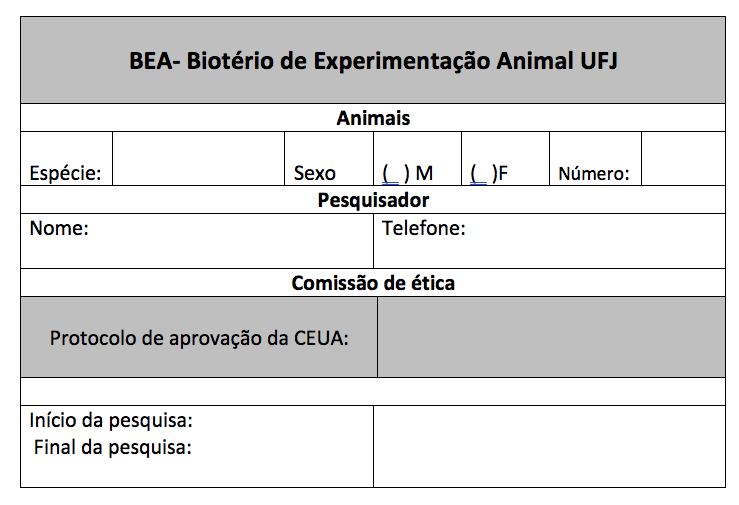The width and height of the screenshot is (739, 505).
Task: Click the BEA Biotério title header
Action: click(x=373, y=61)
